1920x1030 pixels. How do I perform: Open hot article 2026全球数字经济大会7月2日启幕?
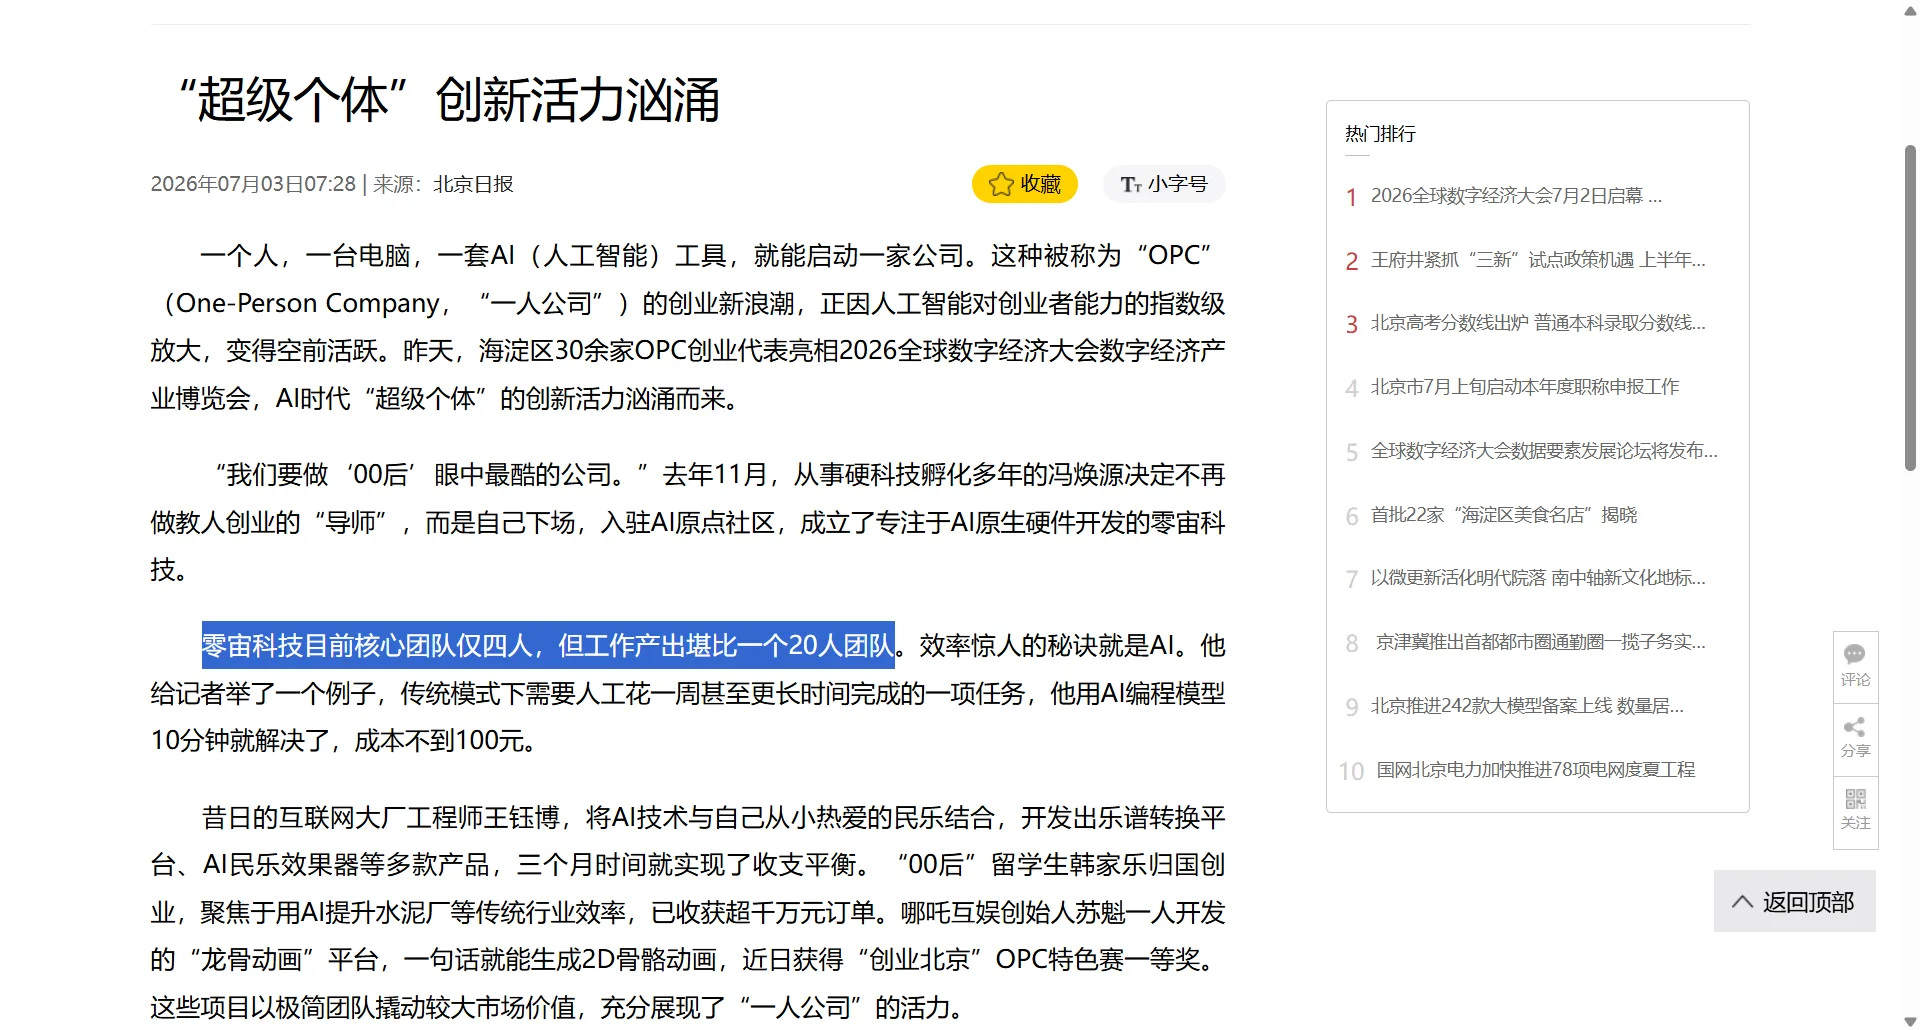tap(1516, 196)
